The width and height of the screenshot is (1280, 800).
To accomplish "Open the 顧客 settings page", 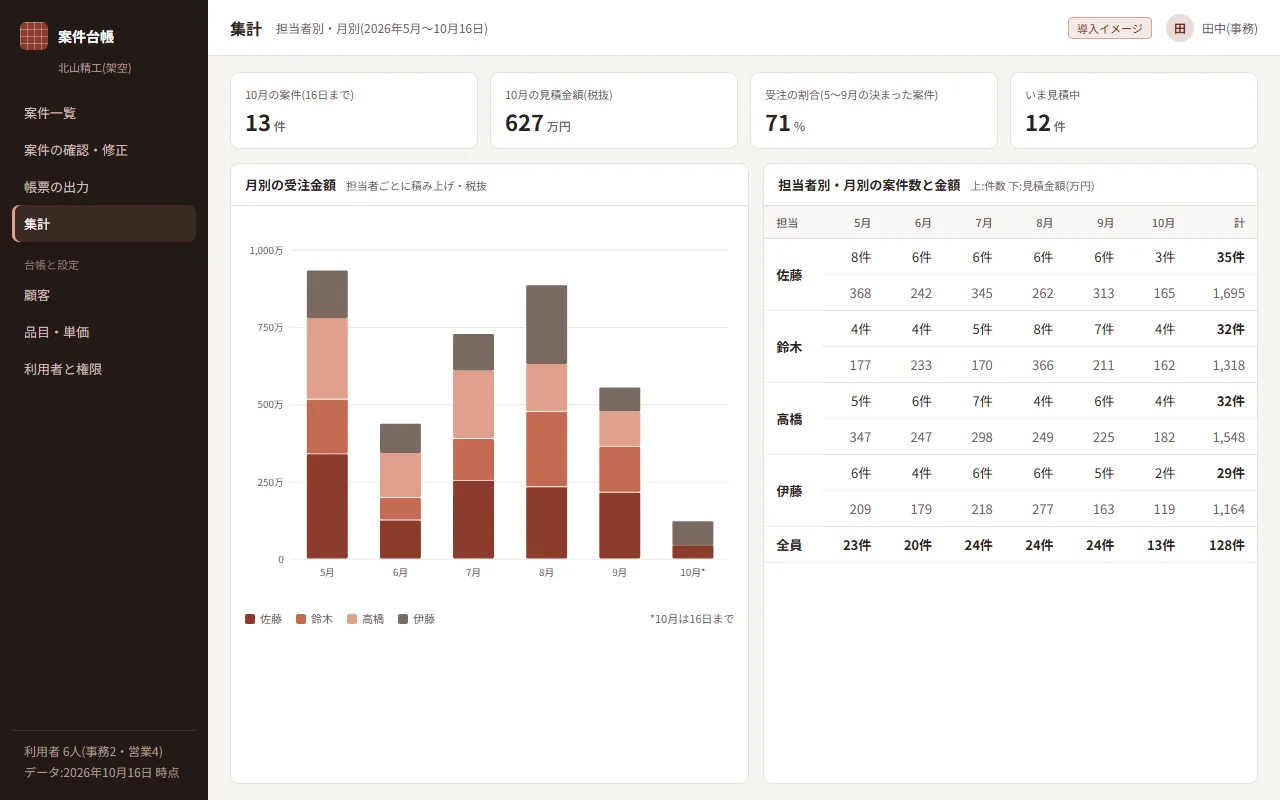I will [104, 295].
